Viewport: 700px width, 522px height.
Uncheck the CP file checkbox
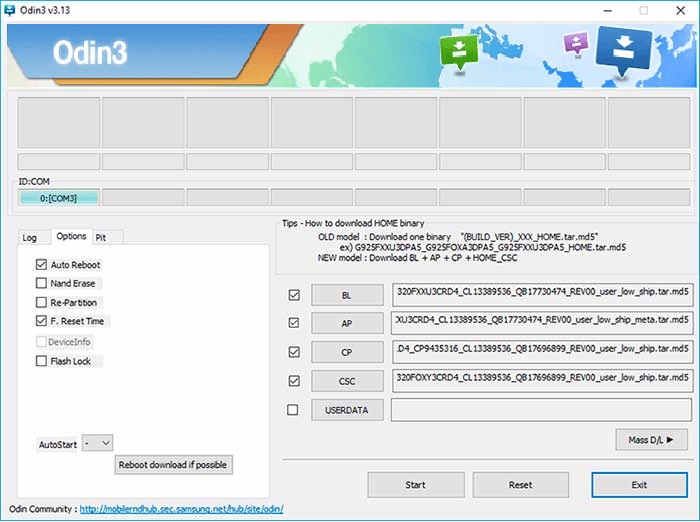[x=294, y=352]
